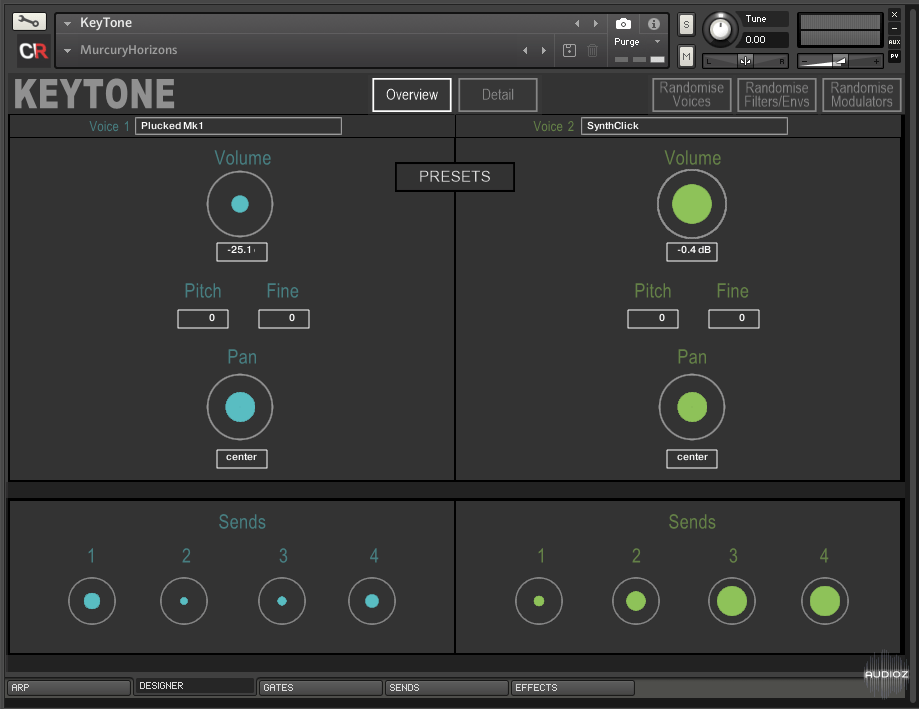
Task: Click Voice 1 Volume knob
Action: point(240,204)
